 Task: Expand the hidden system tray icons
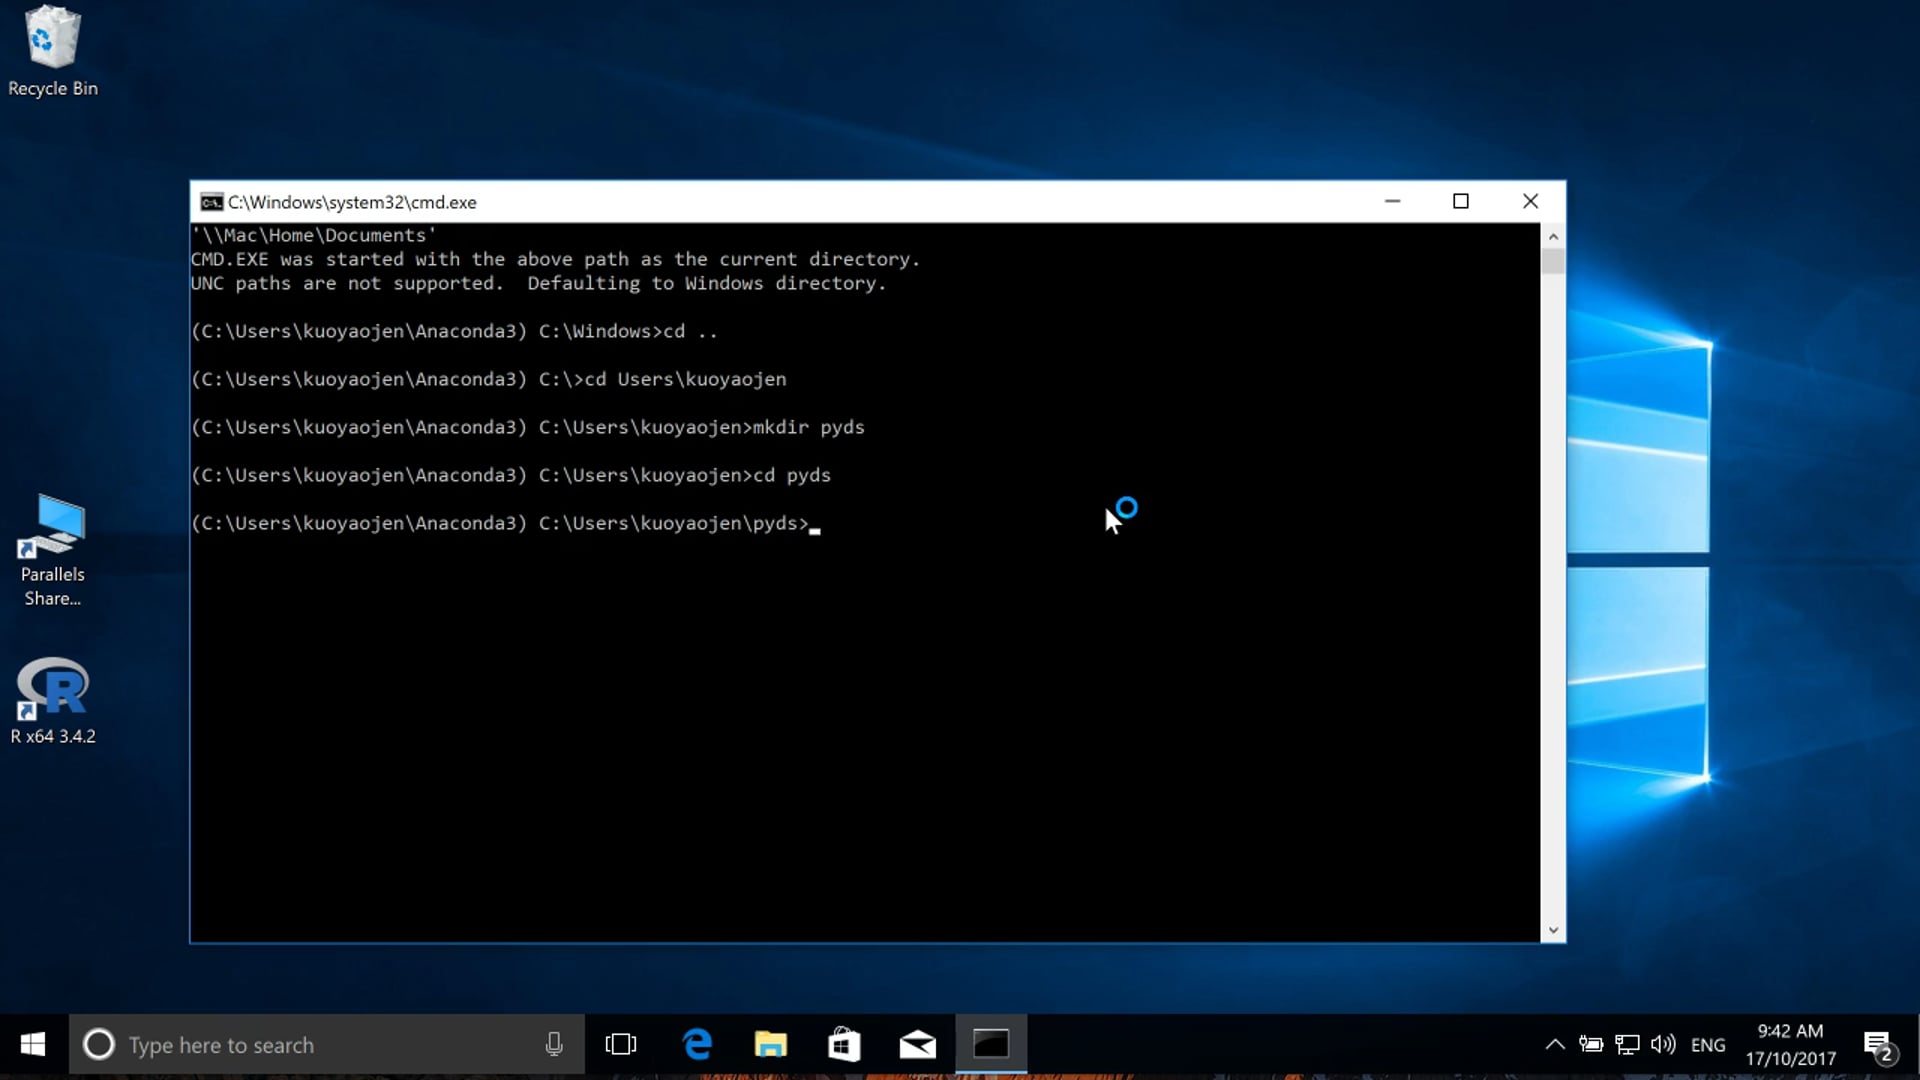1555,1045
